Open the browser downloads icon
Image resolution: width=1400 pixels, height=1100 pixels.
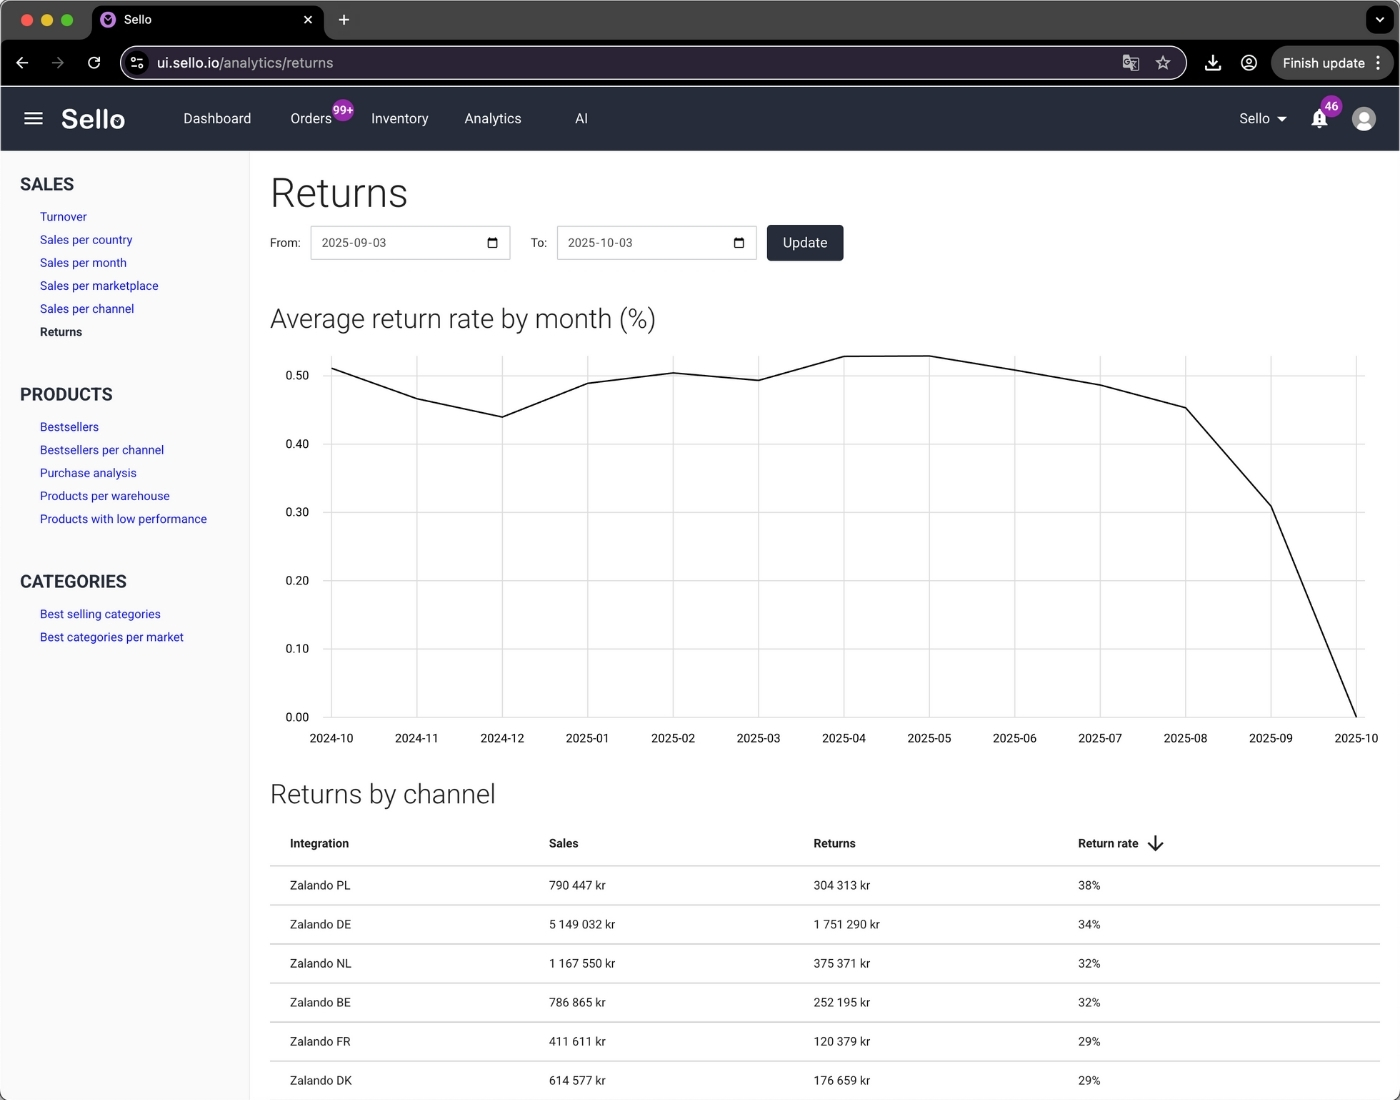(x=1212, y=62)
